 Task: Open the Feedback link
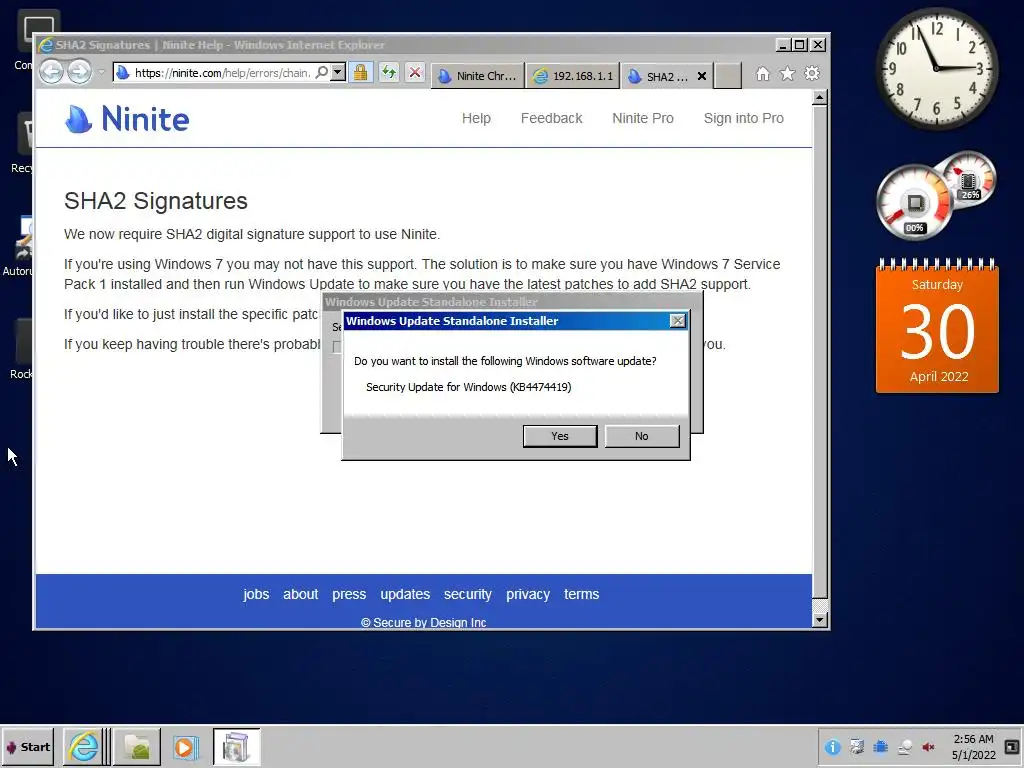coord(551,118)
